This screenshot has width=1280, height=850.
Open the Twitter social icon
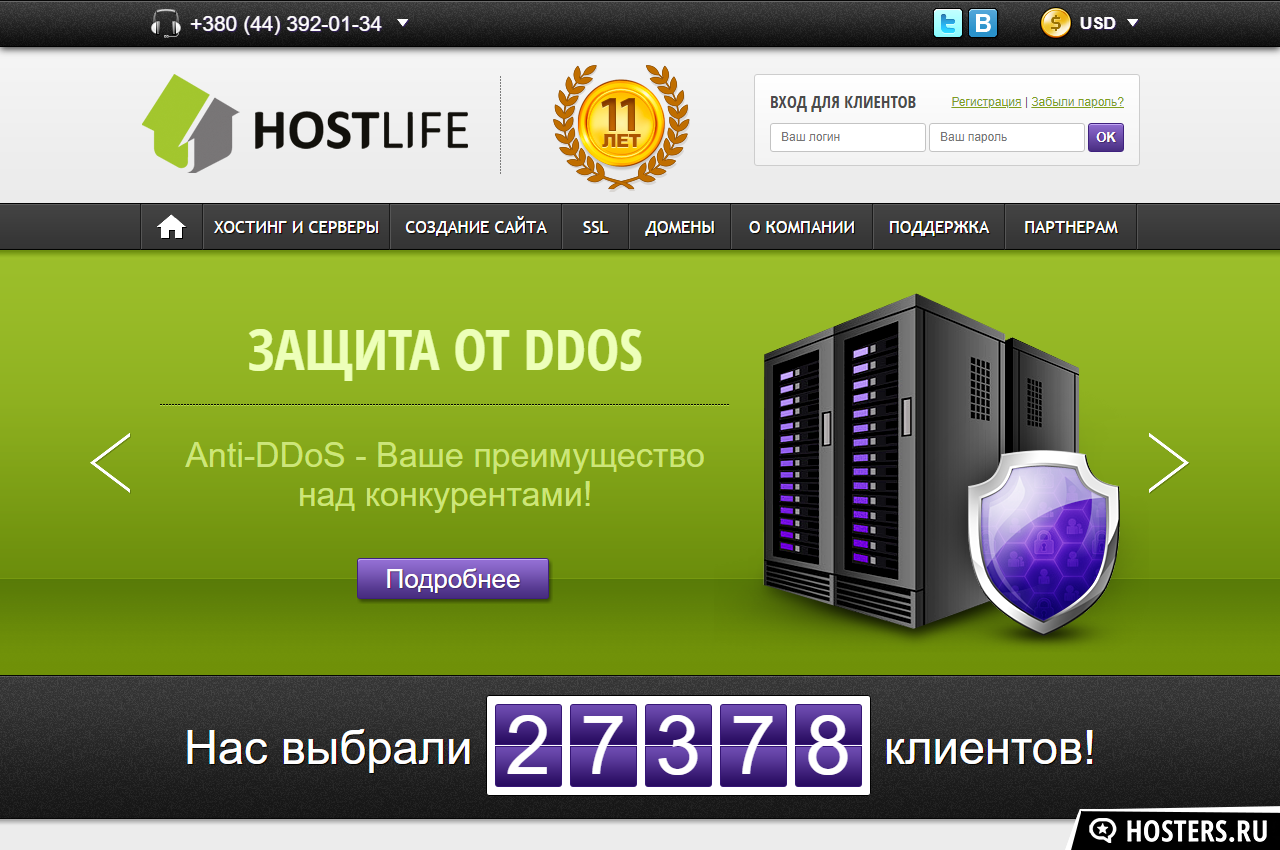tap(948, 23)
